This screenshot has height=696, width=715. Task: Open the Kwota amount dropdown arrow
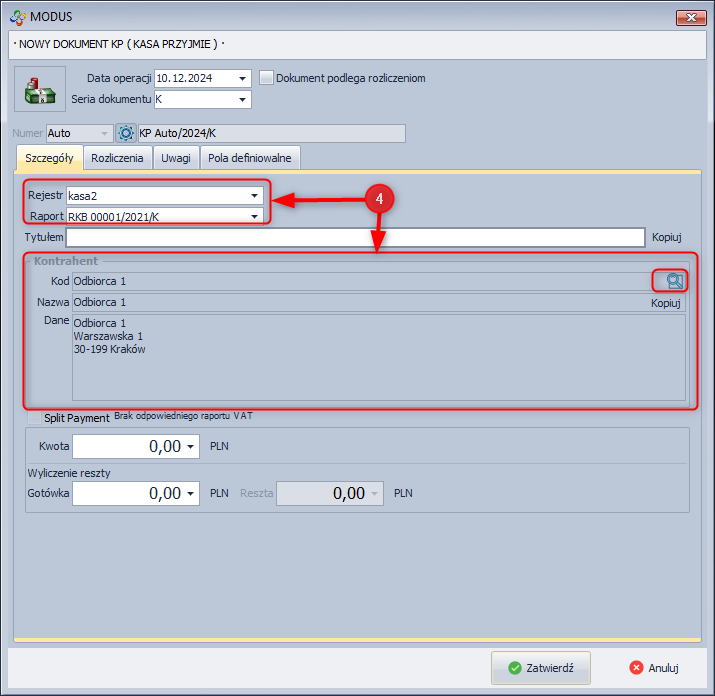191,446
